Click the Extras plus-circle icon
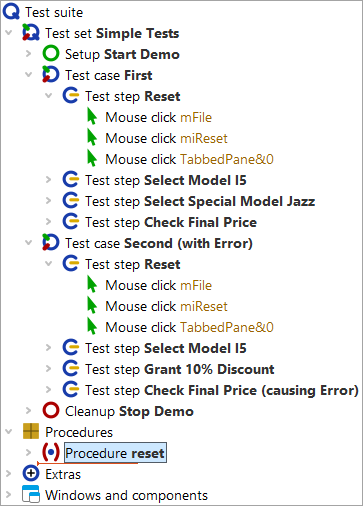 coord(31,474)
